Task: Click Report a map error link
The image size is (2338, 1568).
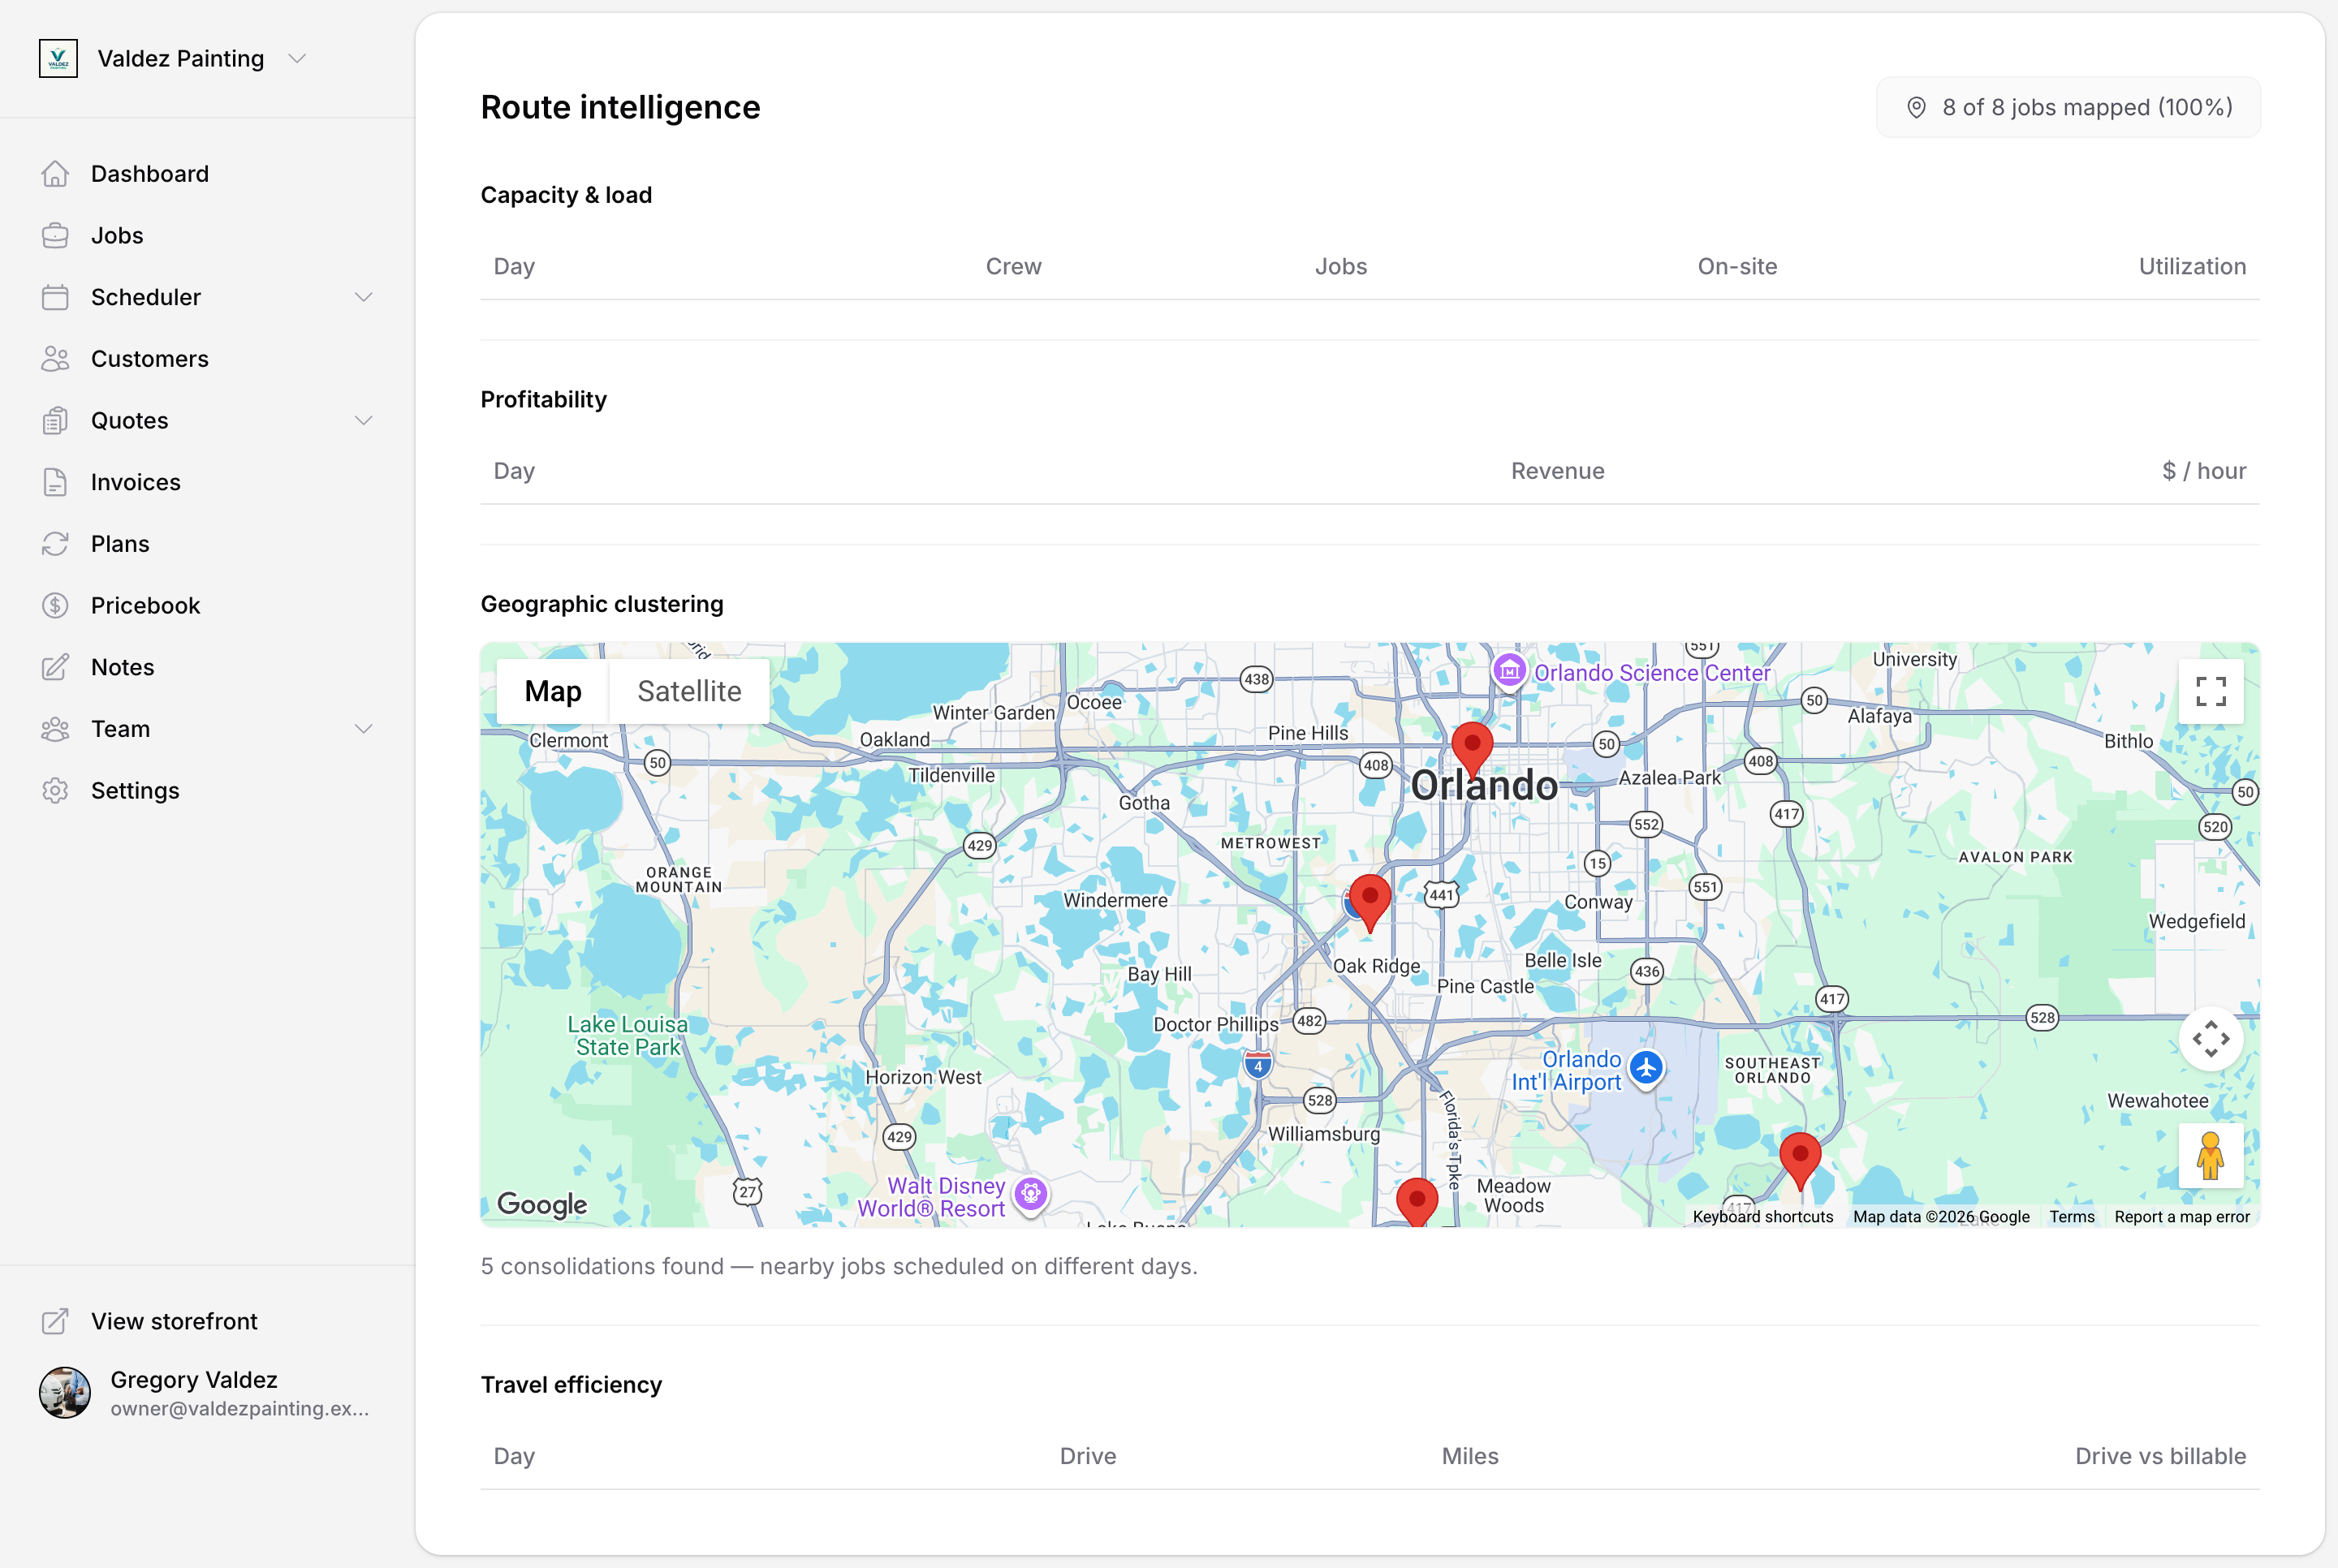Action: (x=2182, y=1217)
